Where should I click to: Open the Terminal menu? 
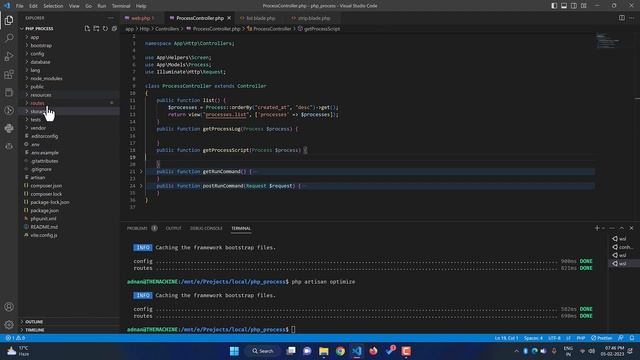pyautogui.click(x=121, y=6)
